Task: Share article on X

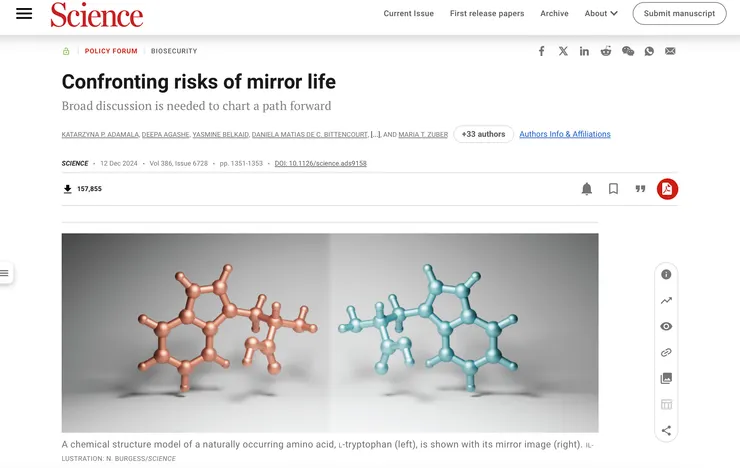Action: (x=563, y=51)
